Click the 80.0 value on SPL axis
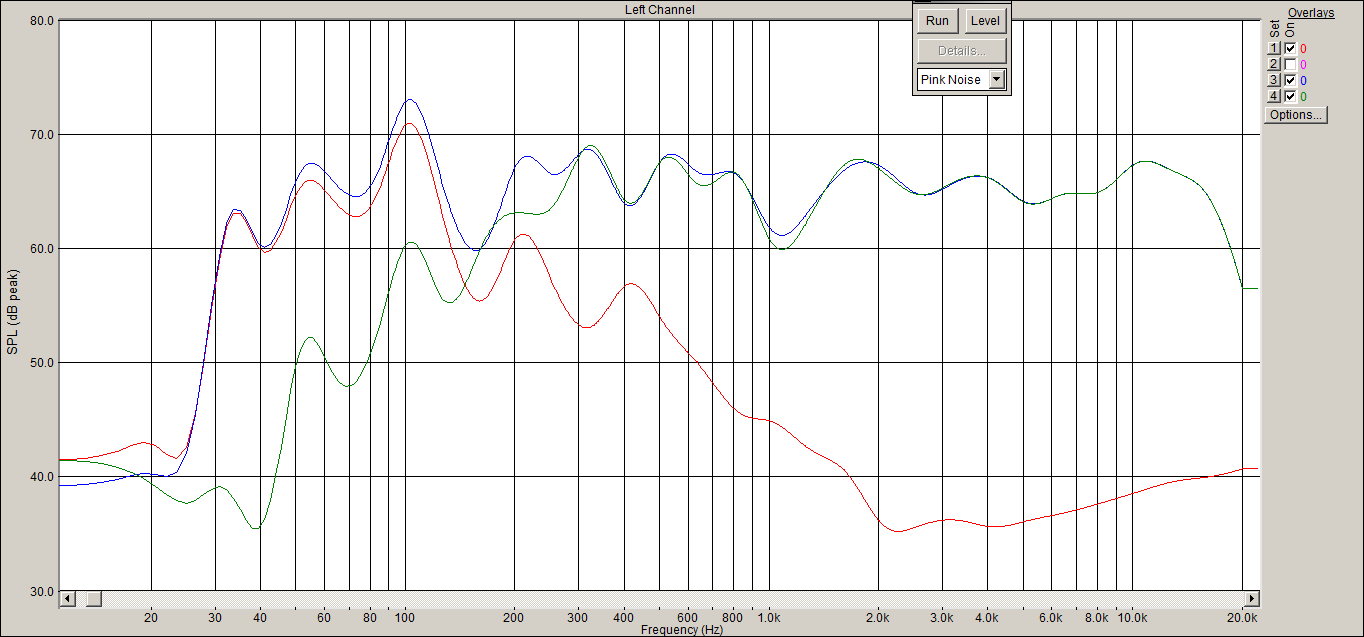 pos(42,20)
